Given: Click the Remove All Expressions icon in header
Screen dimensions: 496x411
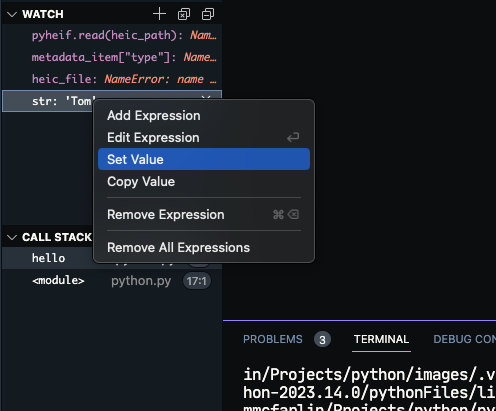Looking at the screenshot, I should pyautogui.click(x=184, y=14).
